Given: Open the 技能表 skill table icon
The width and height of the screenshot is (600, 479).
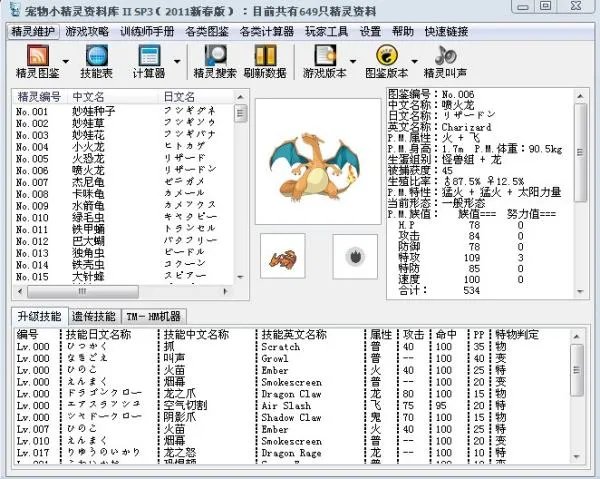Looking at the screenshot, I should pyautogui.click(x=96, y=61).
